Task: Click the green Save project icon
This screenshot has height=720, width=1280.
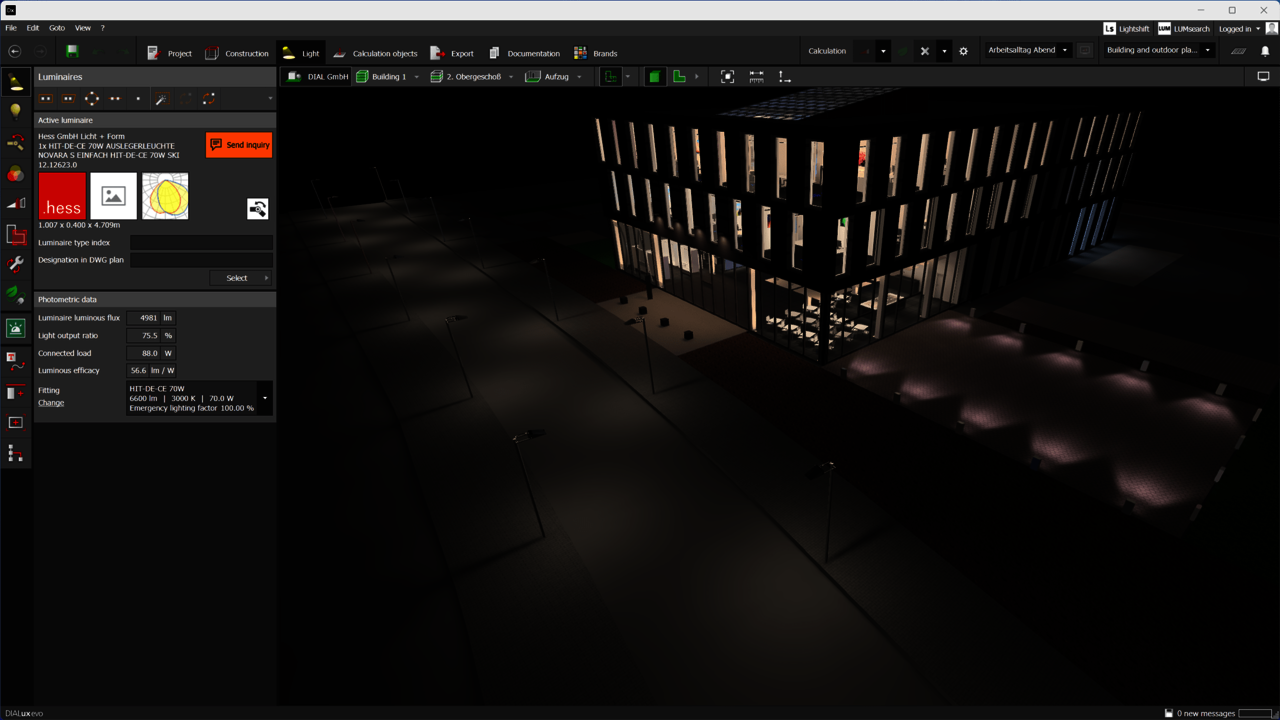Action: coord(72,52)
